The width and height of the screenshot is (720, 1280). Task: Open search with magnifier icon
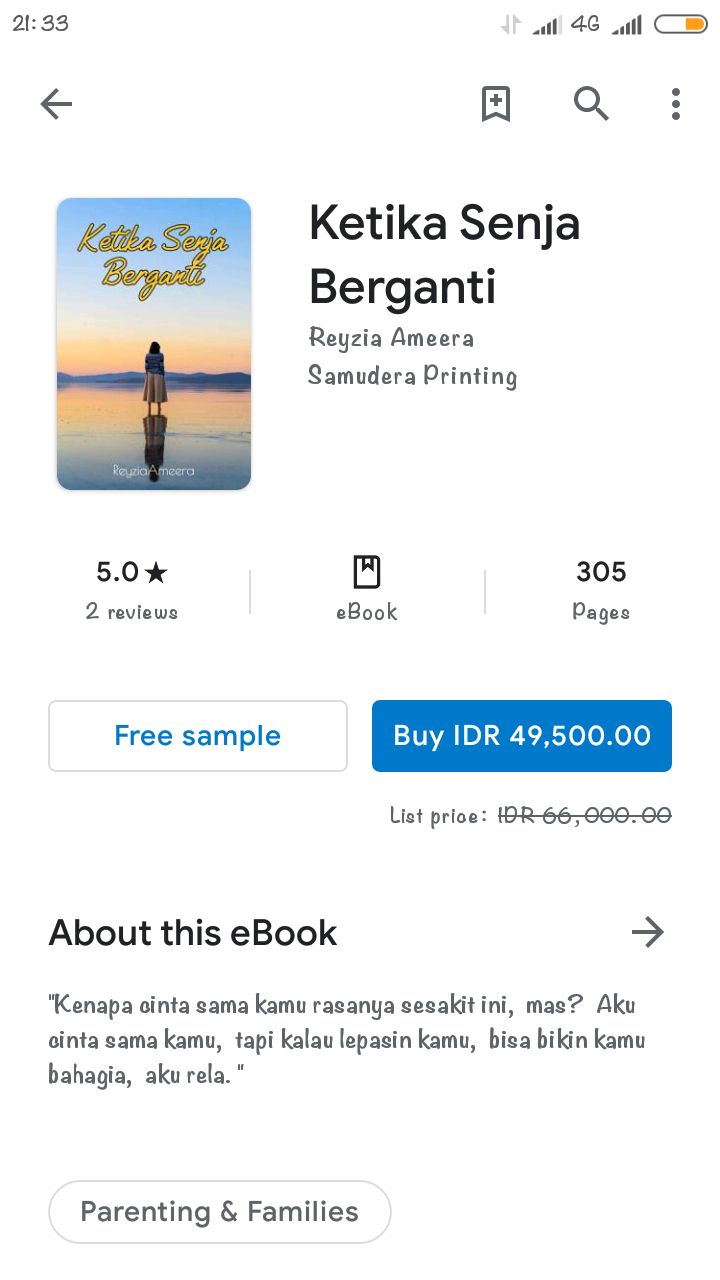point(591,104)
